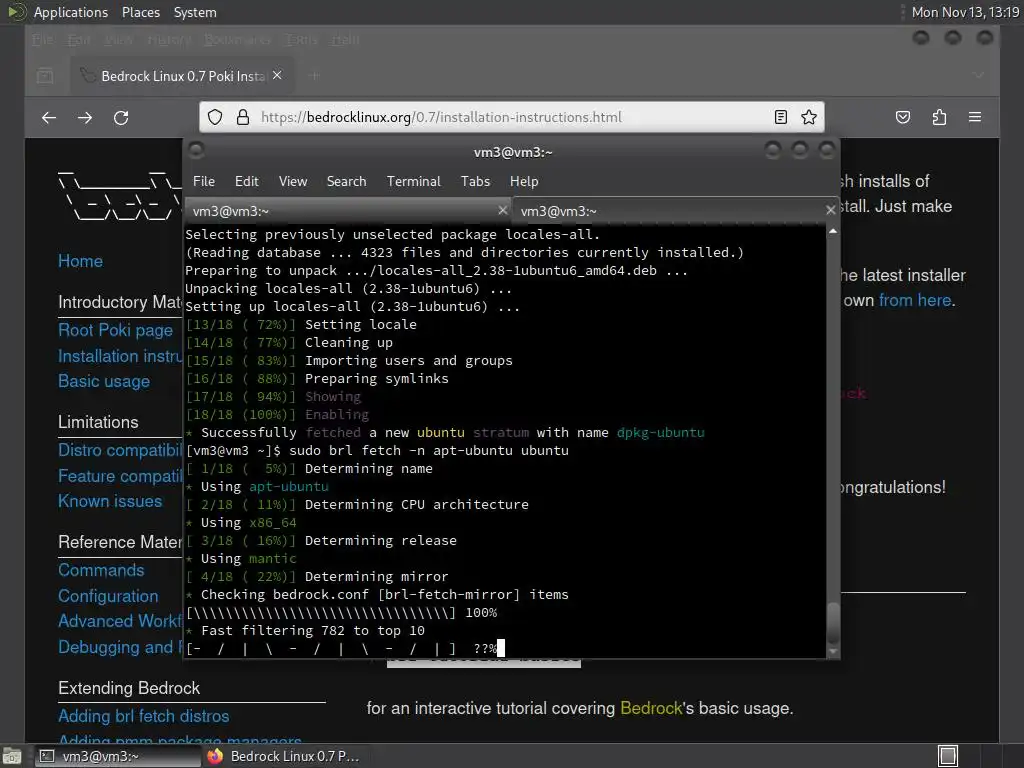The height and width of the screenshot is (768, 1024).
Task: Open Known issues sidebar link
Action: point(110,502)
